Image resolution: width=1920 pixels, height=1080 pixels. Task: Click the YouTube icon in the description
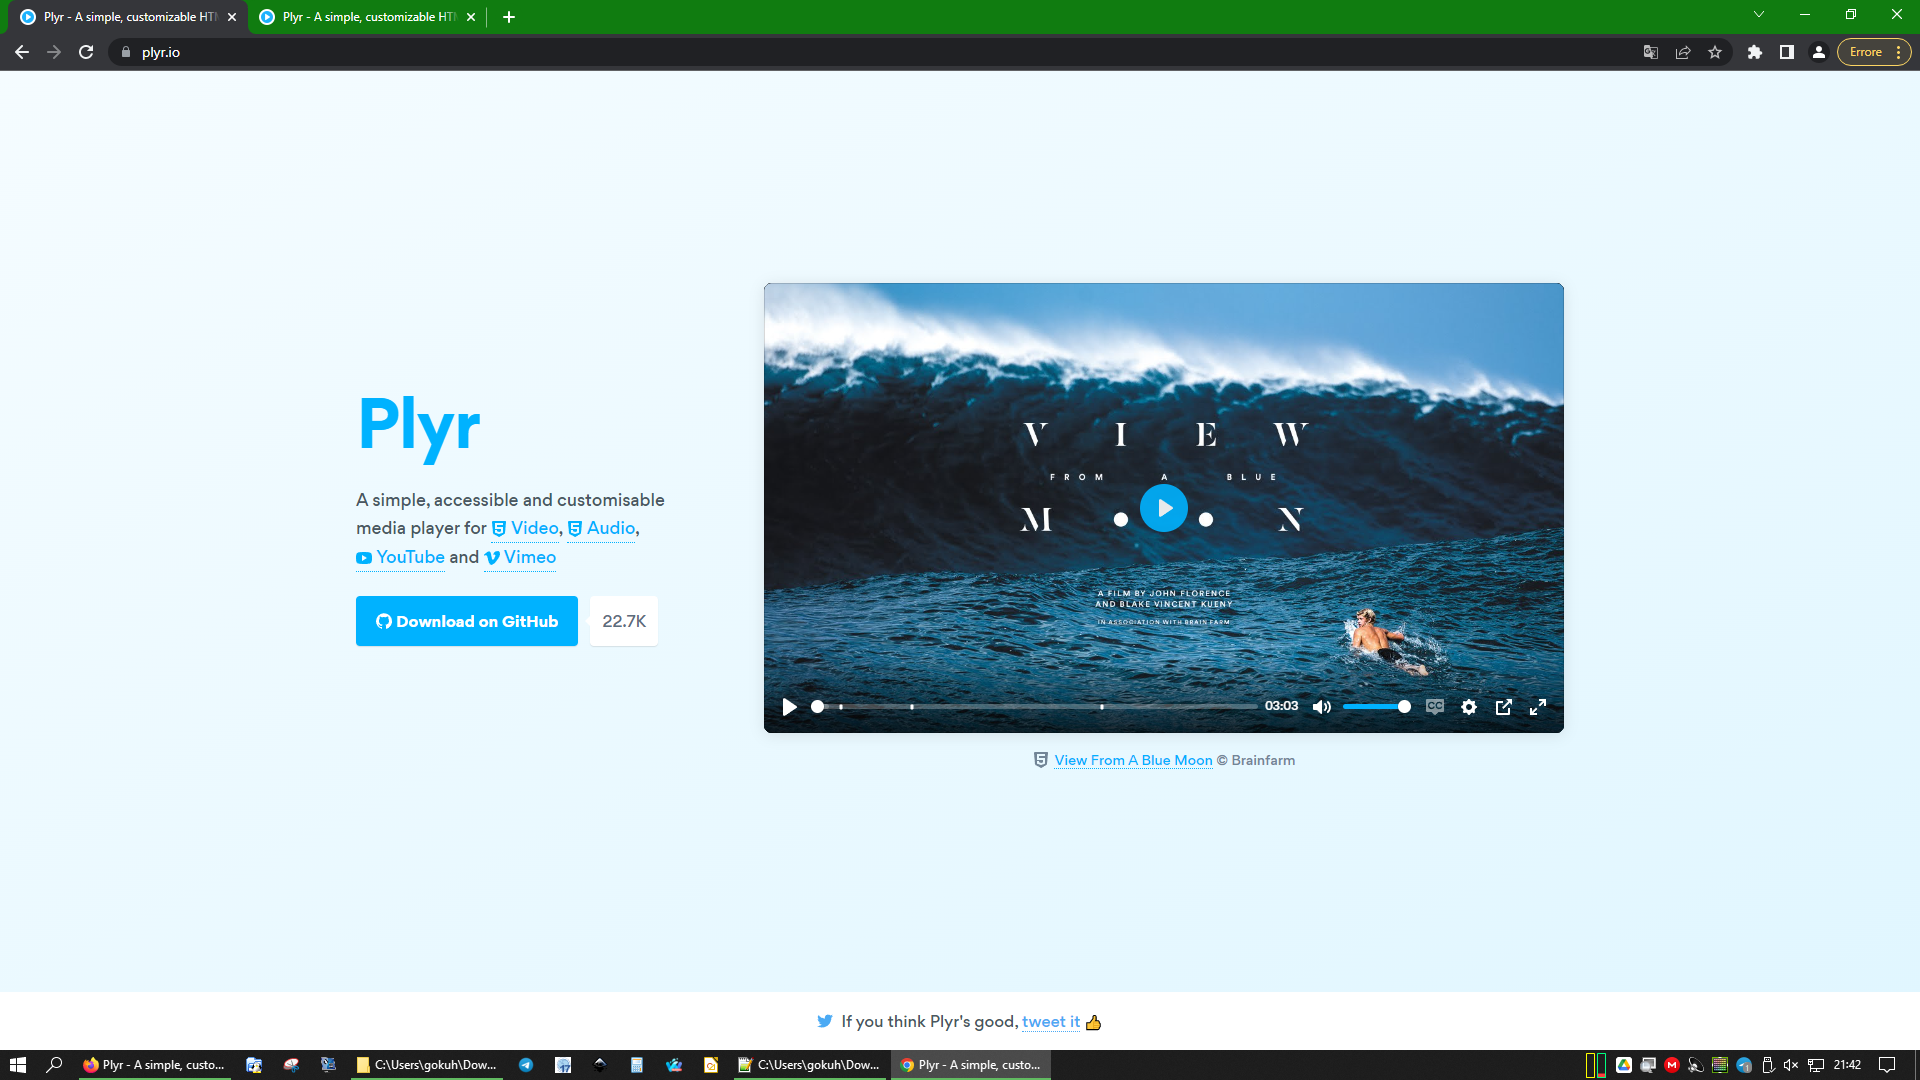pyautogui.click(x=363, y=558)
